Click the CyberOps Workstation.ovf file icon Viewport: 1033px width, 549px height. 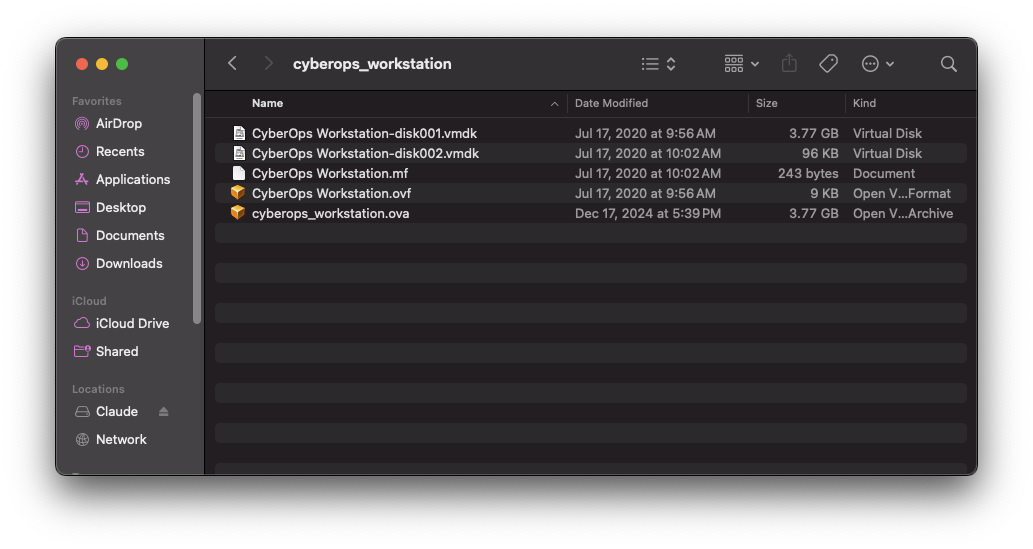click(x=238, y=193)
